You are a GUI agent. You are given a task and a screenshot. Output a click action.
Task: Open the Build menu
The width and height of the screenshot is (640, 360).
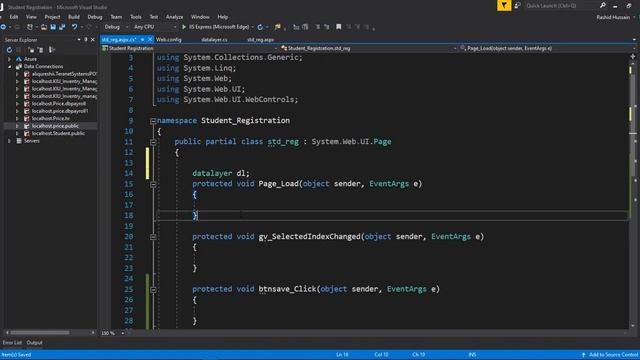click(x=74, y=17)
